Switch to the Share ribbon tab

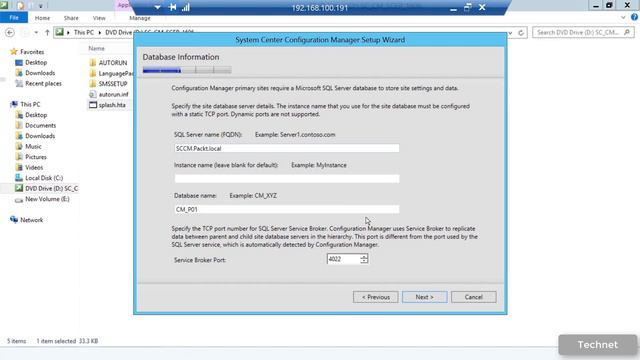tap(71, 18)
